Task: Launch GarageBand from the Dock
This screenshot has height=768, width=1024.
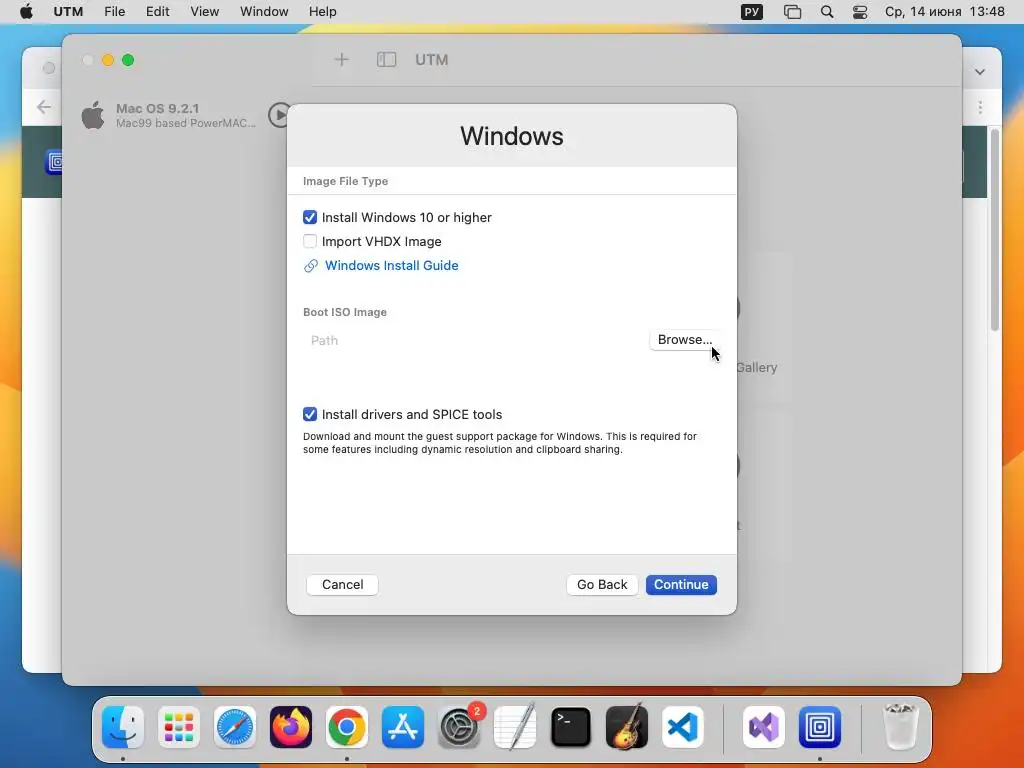Action: (627, 727)
